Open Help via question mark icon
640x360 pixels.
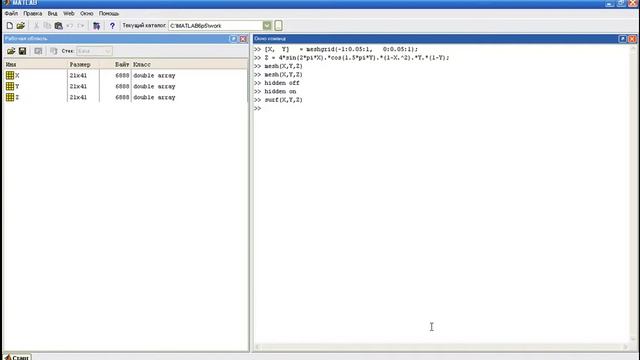112,26
